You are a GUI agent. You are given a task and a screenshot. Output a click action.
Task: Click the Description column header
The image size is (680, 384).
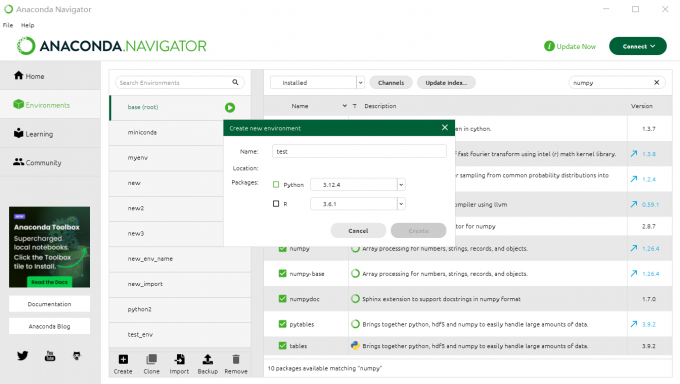(380, 106)
